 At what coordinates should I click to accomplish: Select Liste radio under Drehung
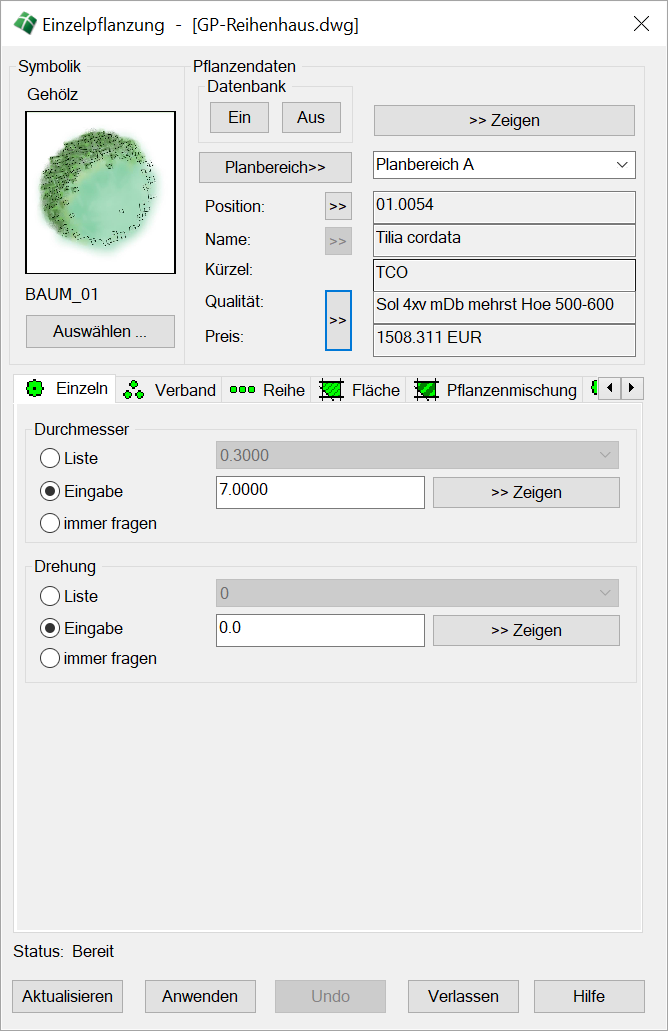50,597
